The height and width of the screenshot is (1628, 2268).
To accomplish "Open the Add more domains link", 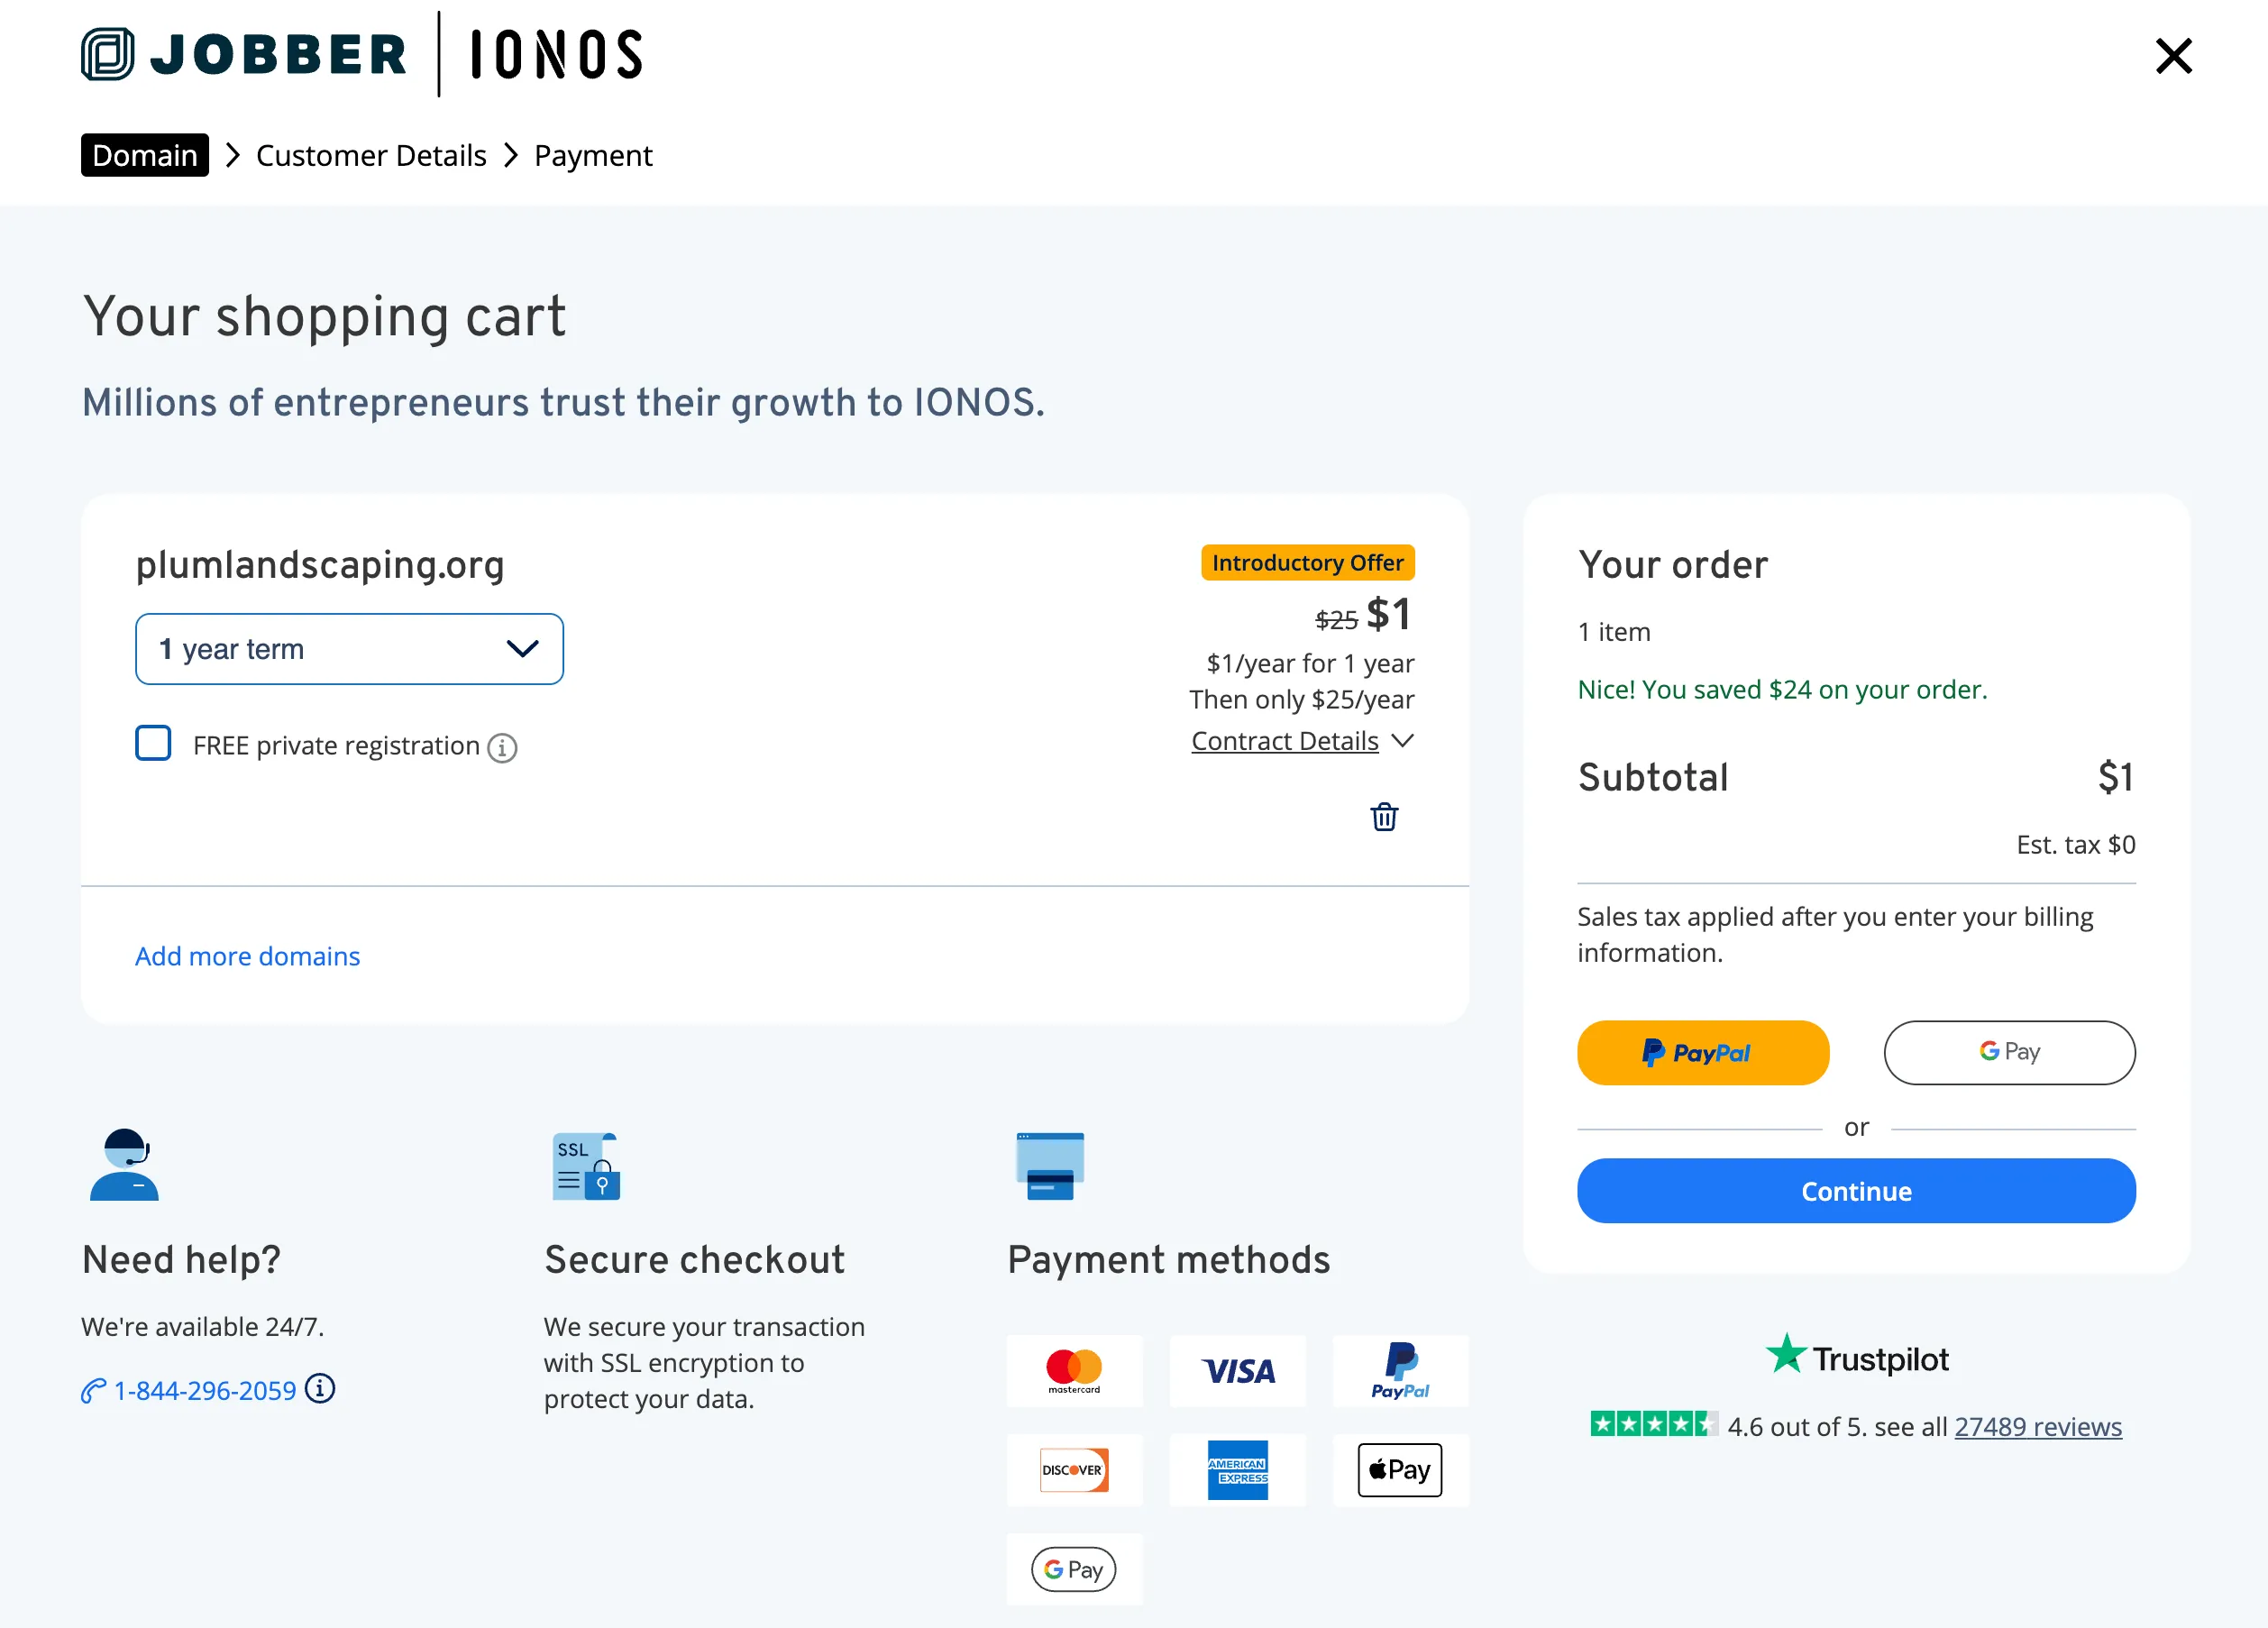I will [x=247, y=956].
